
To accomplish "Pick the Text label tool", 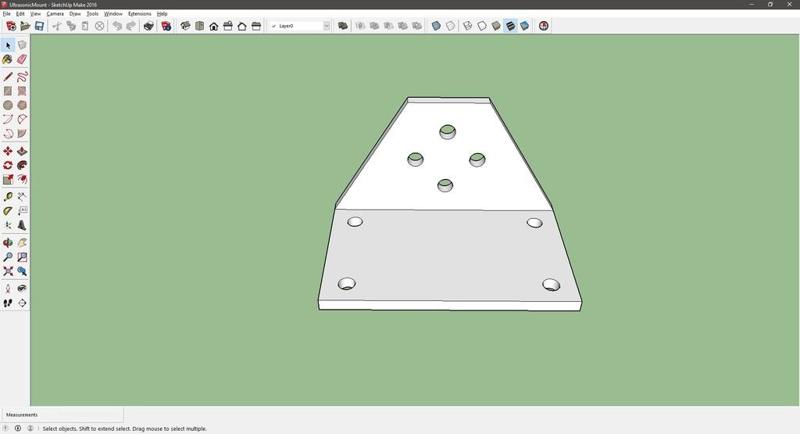I will tap(22, 211).
